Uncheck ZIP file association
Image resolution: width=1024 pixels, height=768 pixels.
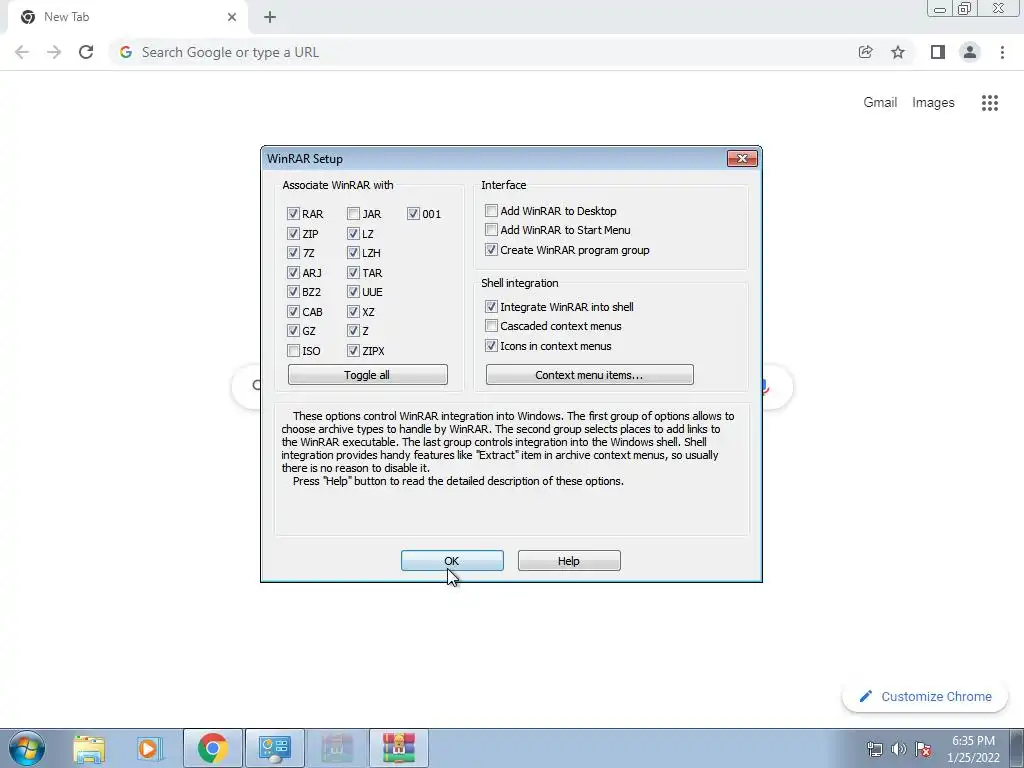[x=293, y=233]
